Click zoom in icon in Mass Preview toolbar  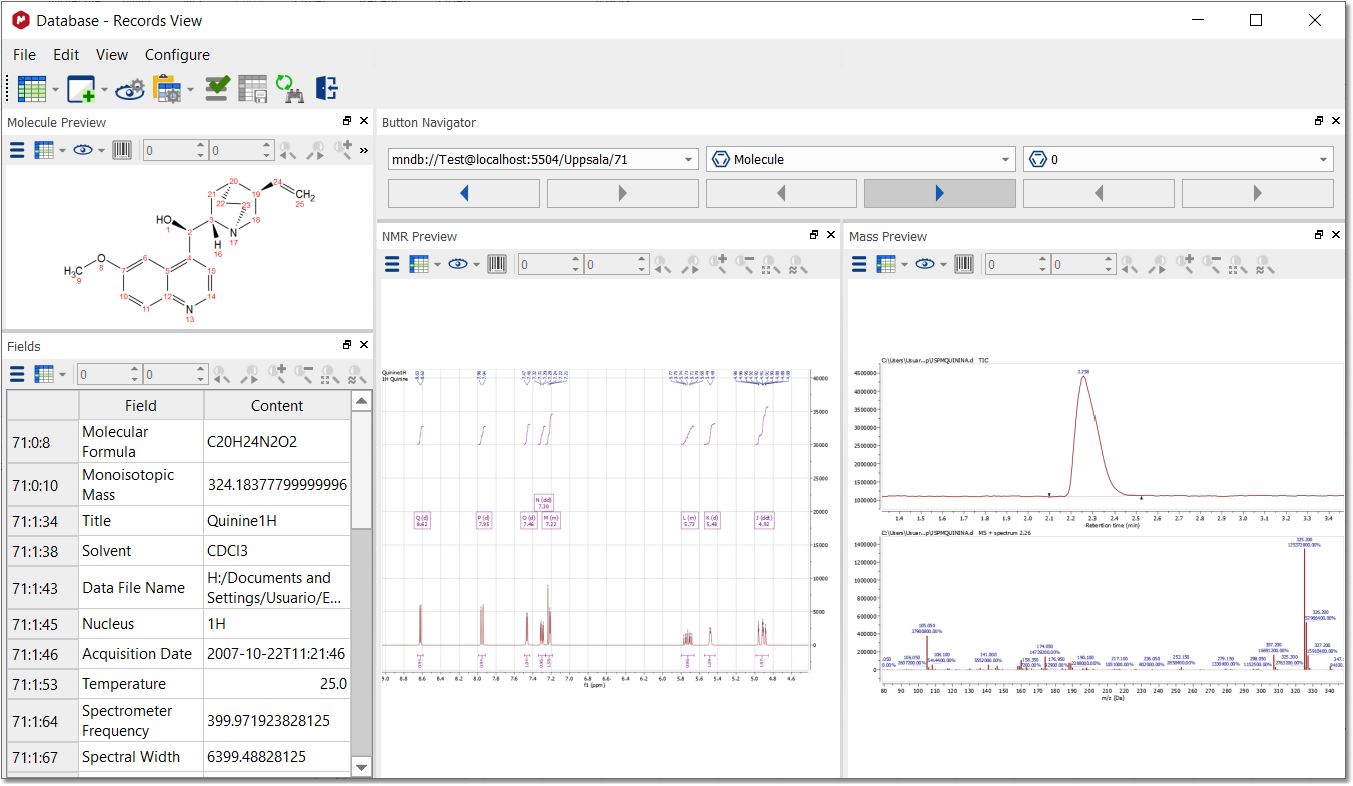(x=1185, y=263)
